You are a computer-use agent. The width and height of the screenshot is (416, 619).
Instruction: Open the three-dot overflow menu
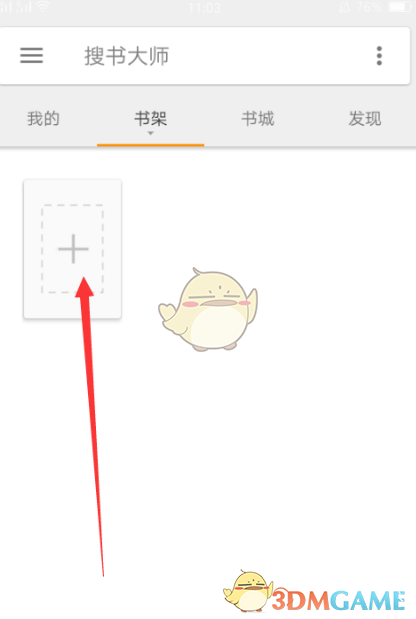click(x=379, y=56)
